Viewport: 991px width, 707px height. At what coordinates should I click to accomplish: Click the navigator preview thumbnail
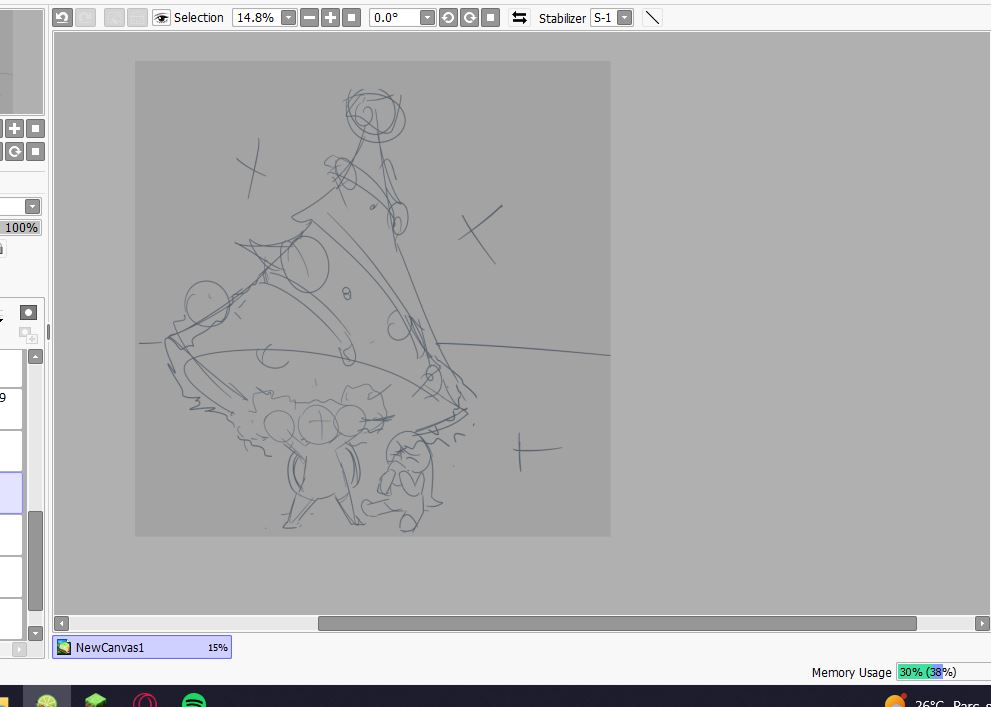click(x=21, y=61)
